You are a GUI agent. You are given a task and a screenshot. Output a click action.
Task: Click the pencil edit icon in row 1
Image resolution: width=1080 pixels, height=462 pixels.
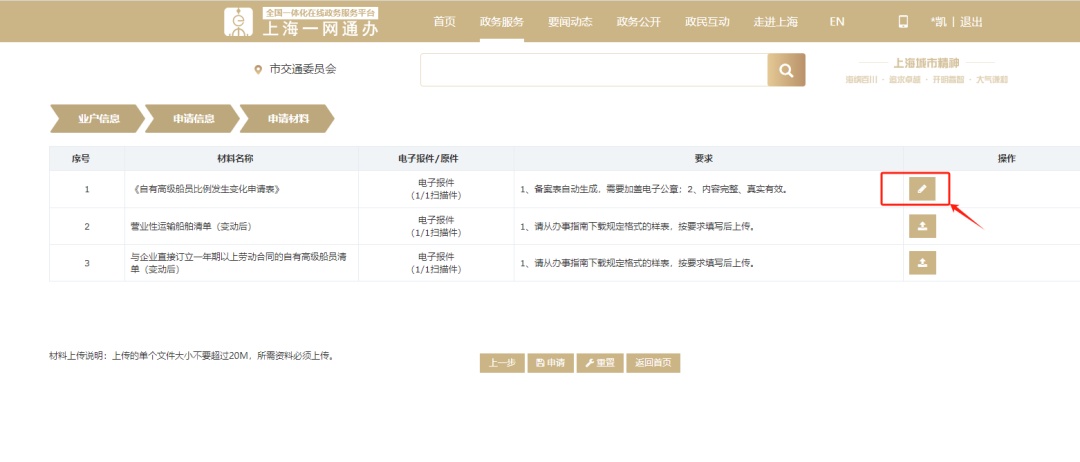(921, 188)
